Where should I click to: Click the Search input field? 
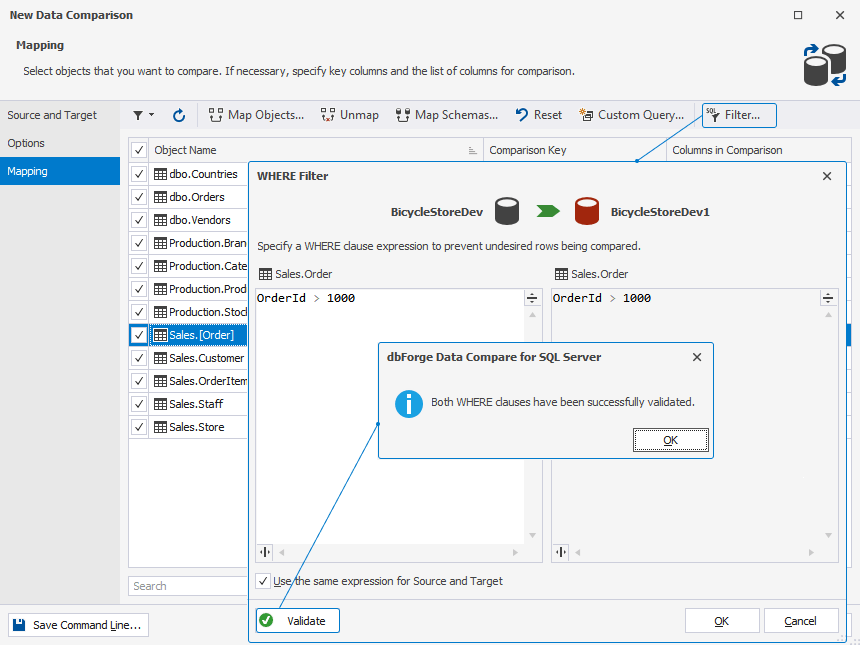pos(185,585)
